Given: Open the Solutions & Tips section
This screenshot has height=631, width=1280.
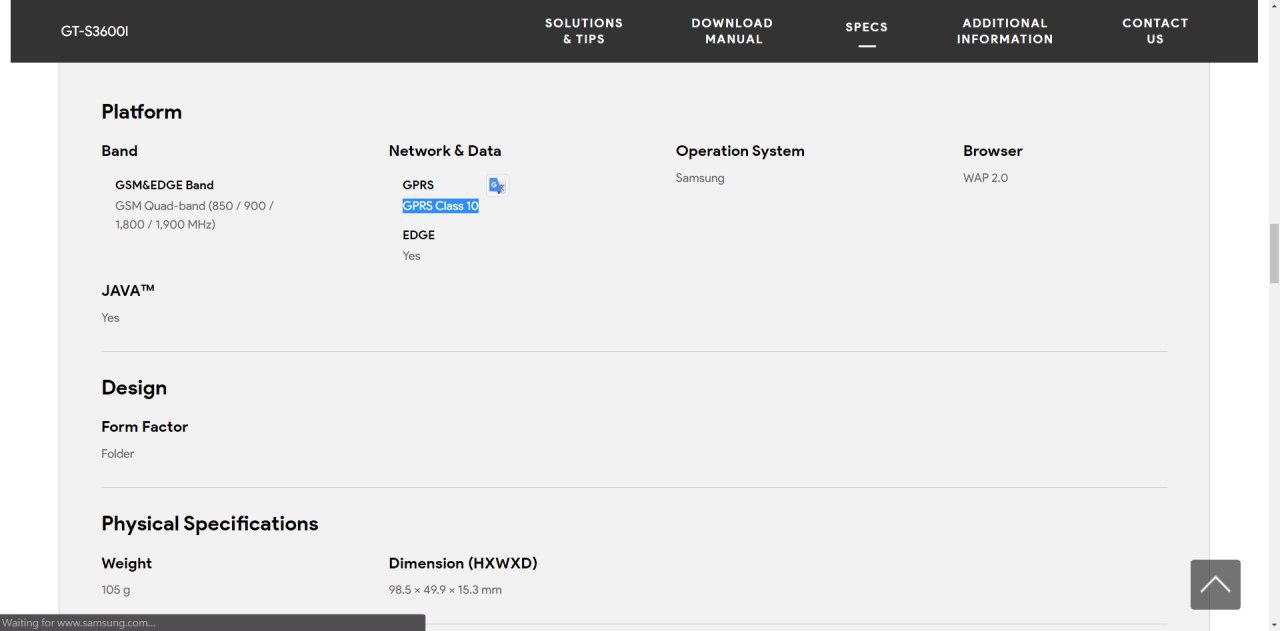Looking at the screenshot, I should (x=583, y=31).
